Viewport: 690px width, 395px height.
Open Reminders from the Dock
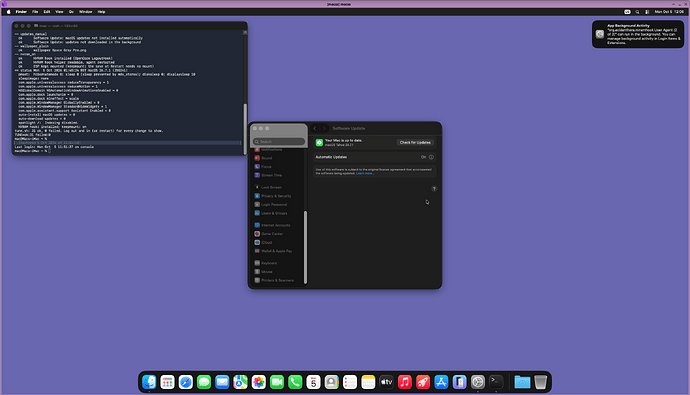click(x=350, y=382)
